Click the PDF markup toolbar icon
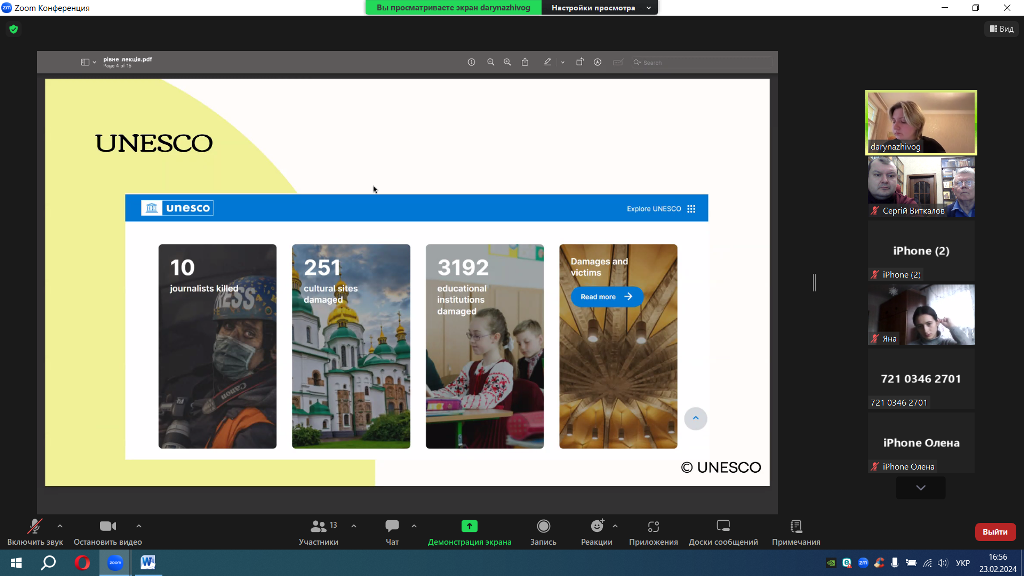Screen dimensions: 1024x576 click(598, 62)
